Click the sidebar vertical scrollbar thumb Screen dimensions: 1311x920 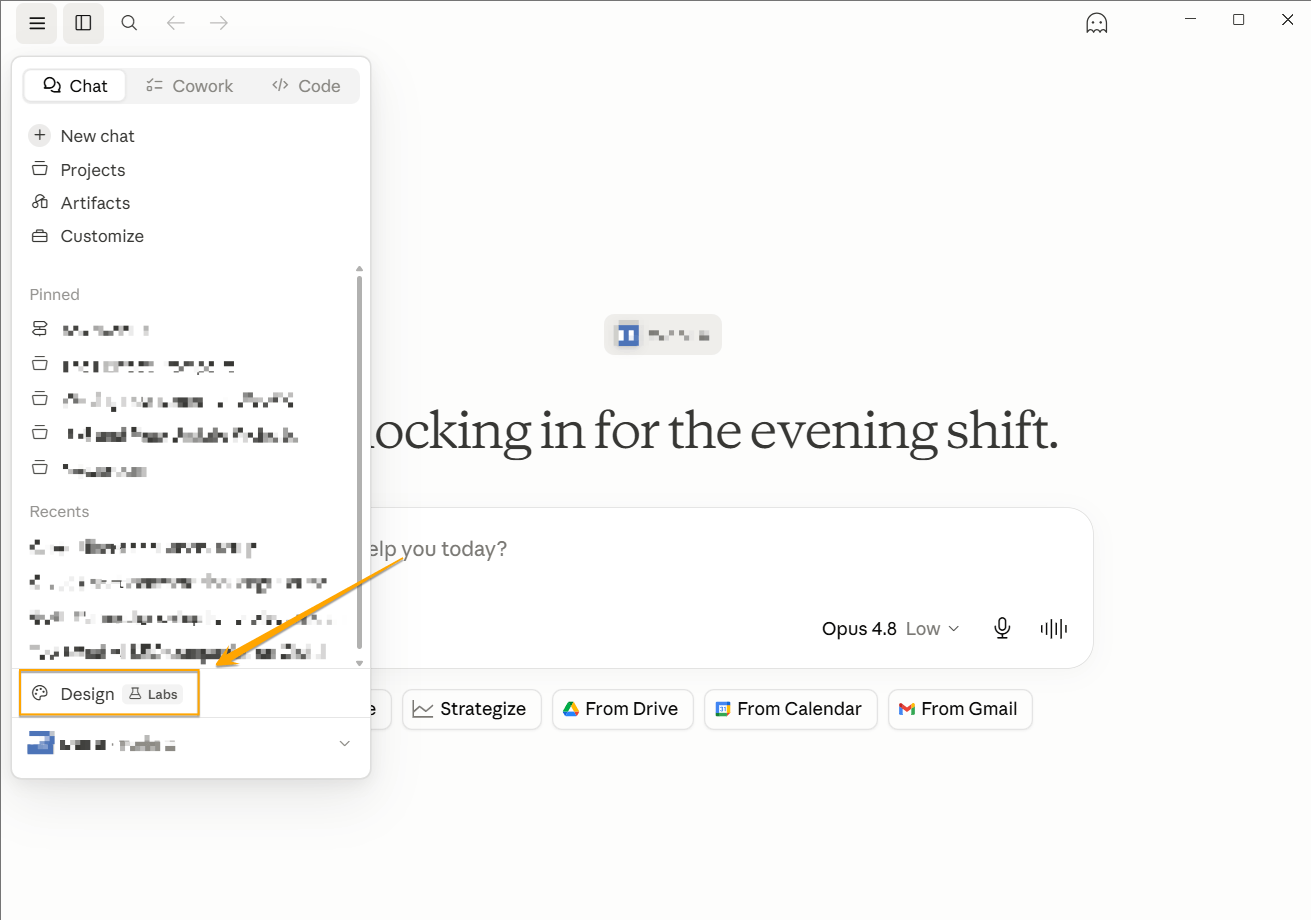tap(360, 462)
